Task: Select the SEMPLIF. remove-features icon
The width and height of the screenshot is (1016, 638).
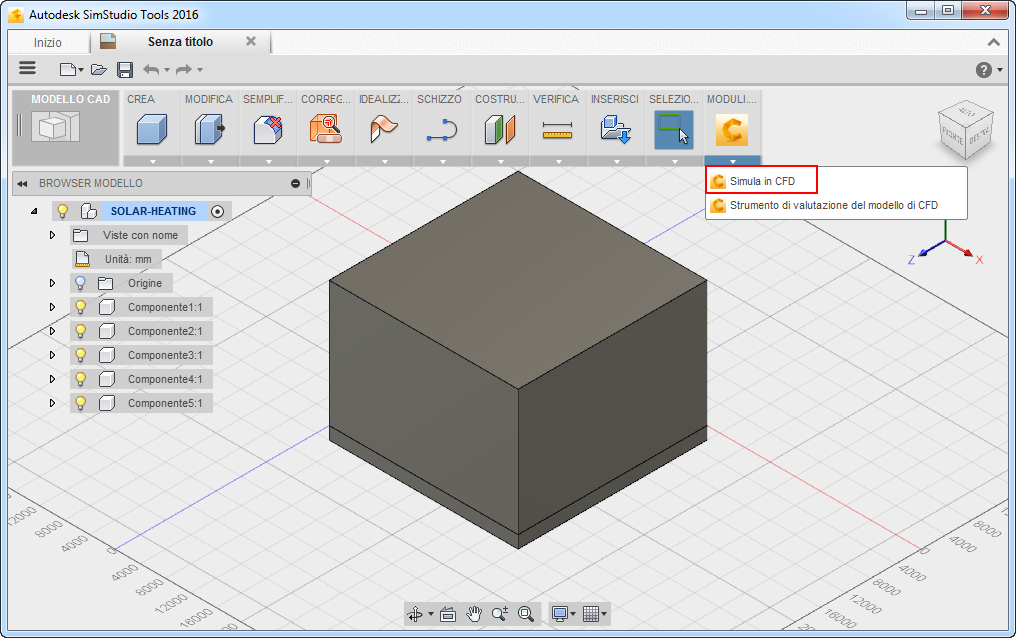Action: point(268,129)
